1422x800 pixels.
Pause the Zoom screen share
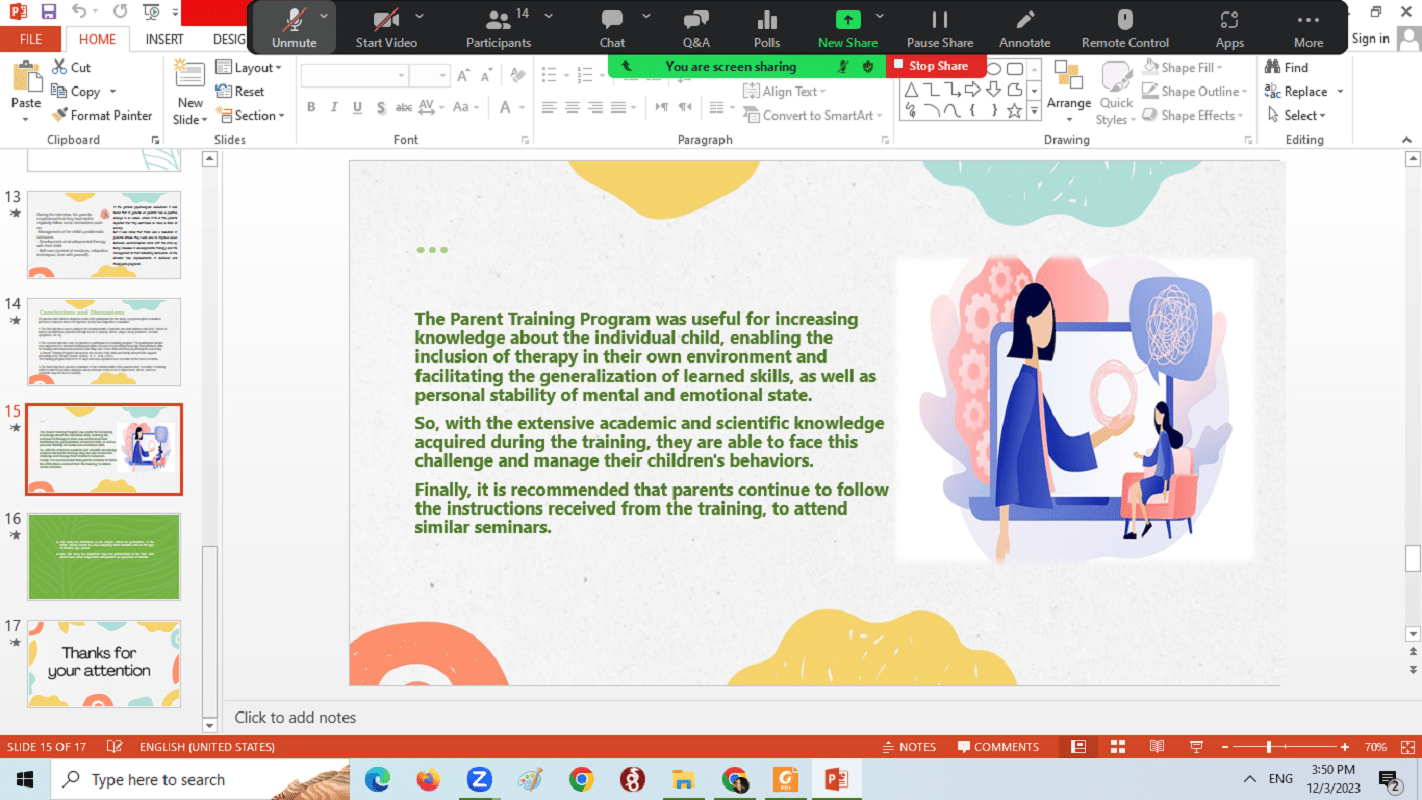[939, 28]
